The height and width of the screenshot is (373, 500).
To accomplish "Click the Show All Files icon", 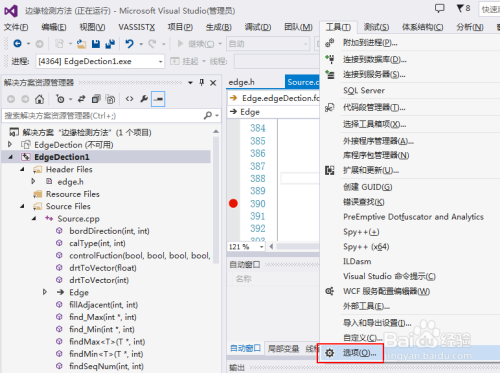I will coord(110,99).
